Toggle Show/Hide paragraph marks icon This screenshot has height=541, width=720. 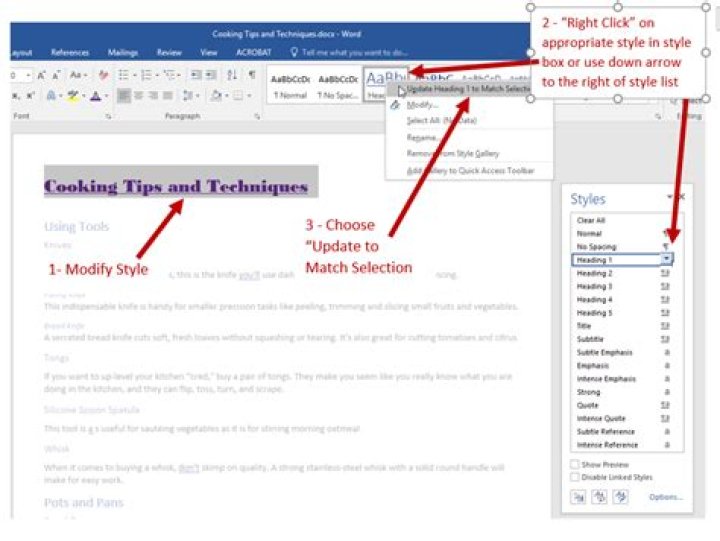(252, 75)
